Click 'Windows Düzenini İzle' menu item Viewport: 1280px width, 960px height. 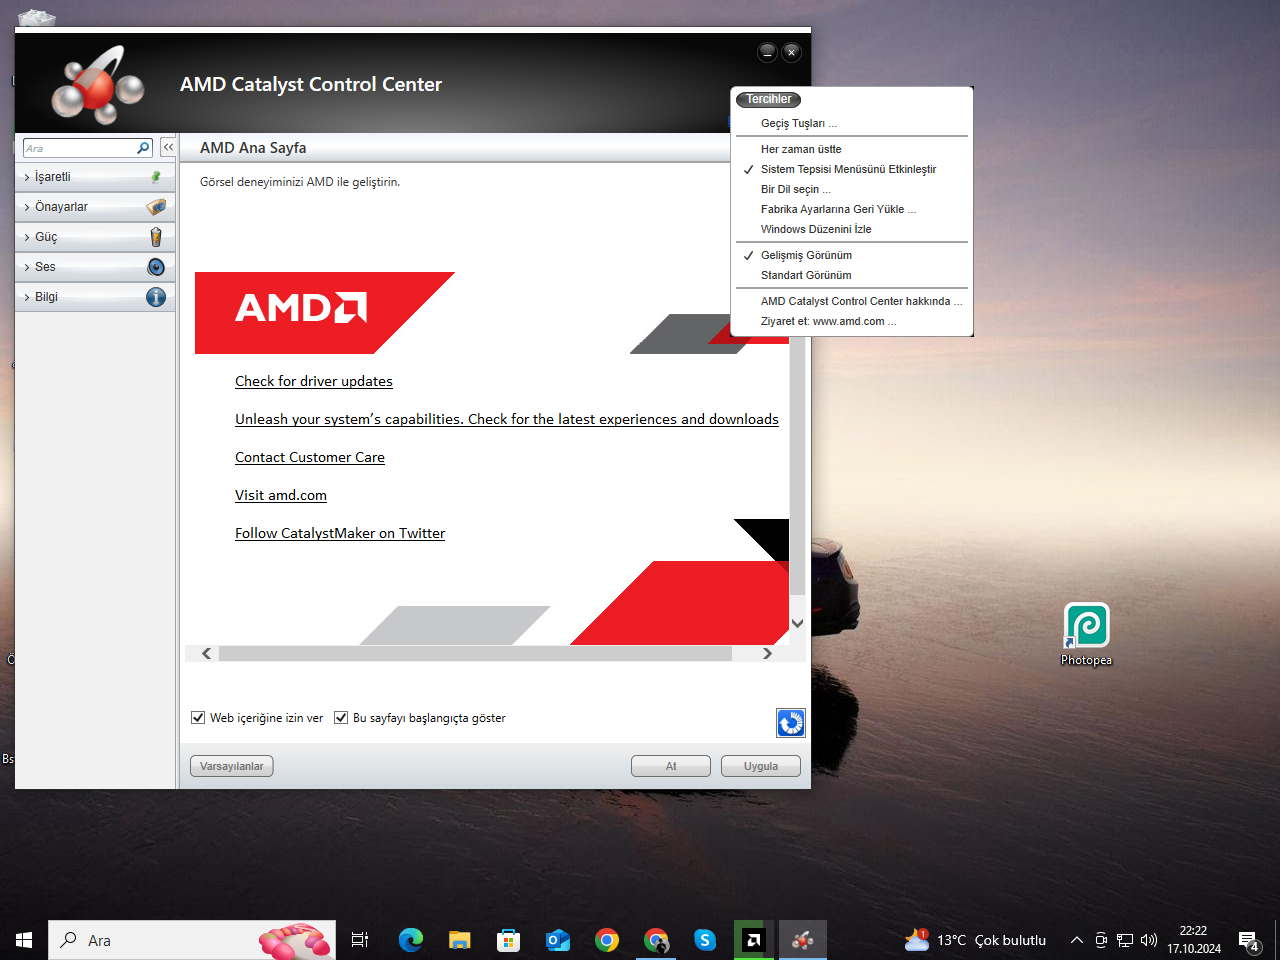click(x=816, y=229)
